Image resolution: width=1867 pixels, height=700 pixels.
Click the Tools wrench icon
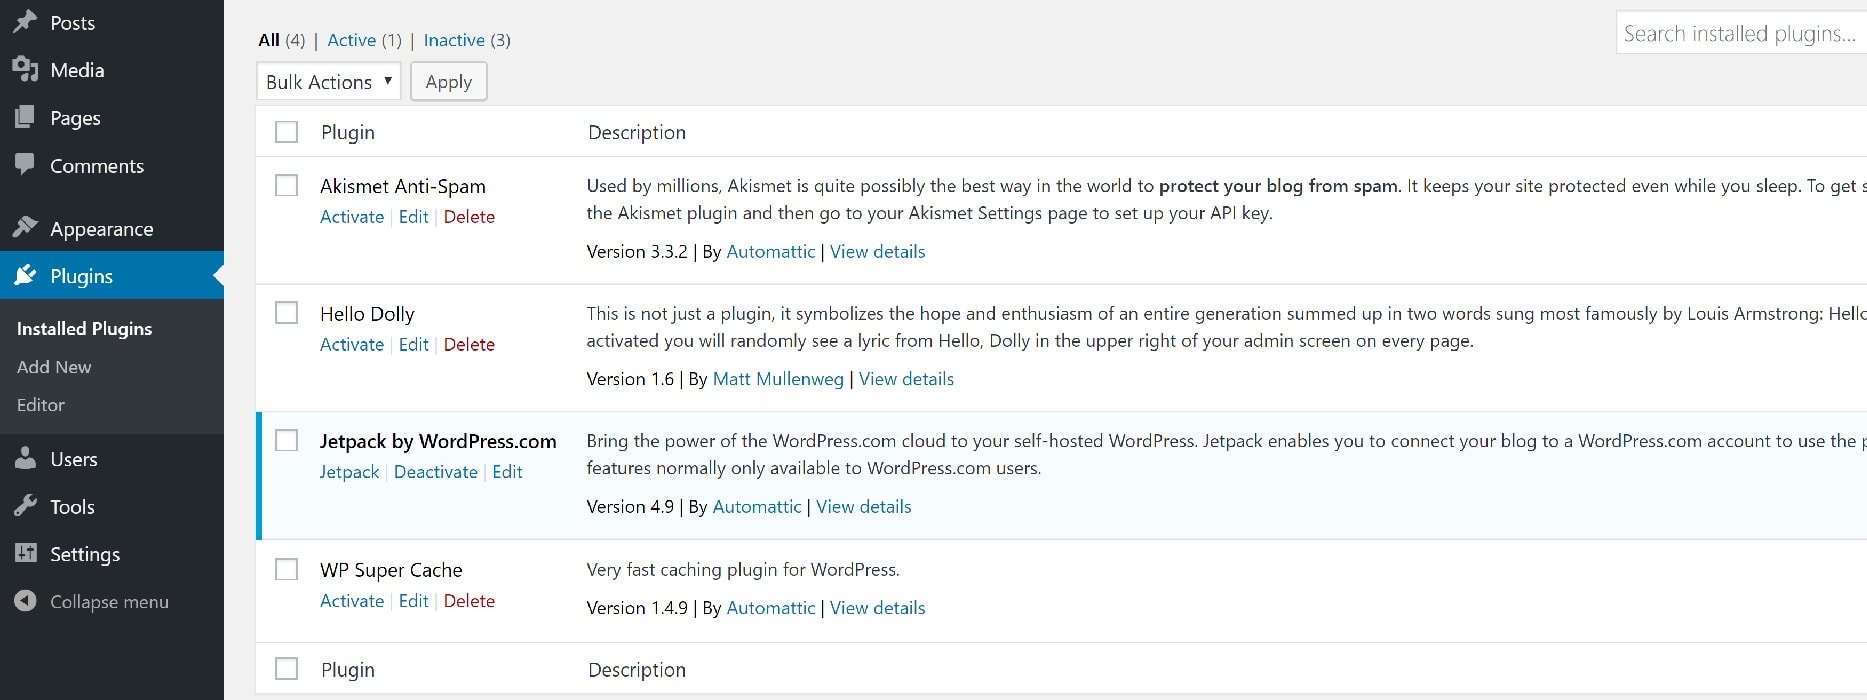click(24, 506)
